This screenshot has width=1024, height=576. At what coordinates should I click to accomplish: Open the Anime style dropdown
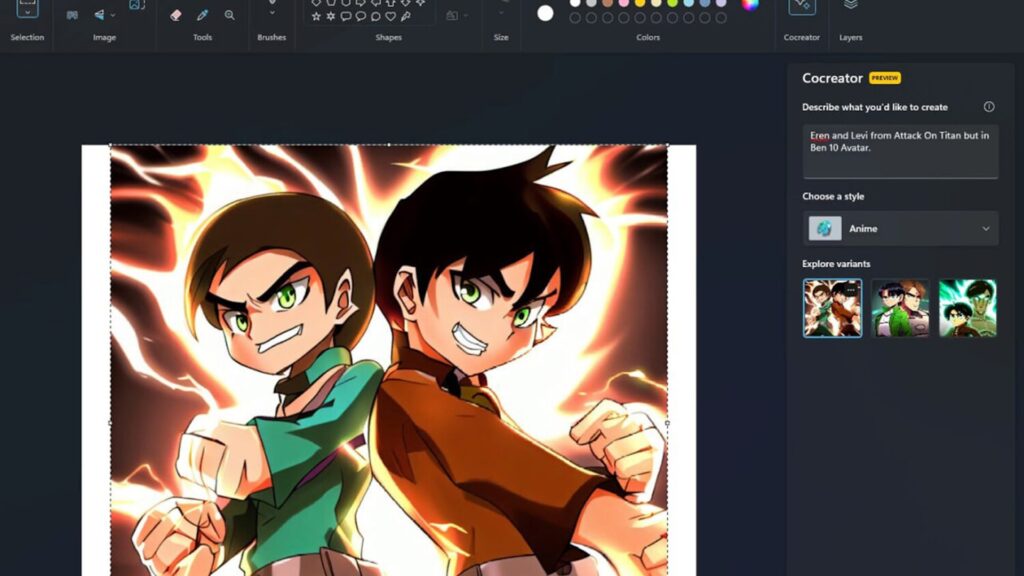(x=900, y=229)
